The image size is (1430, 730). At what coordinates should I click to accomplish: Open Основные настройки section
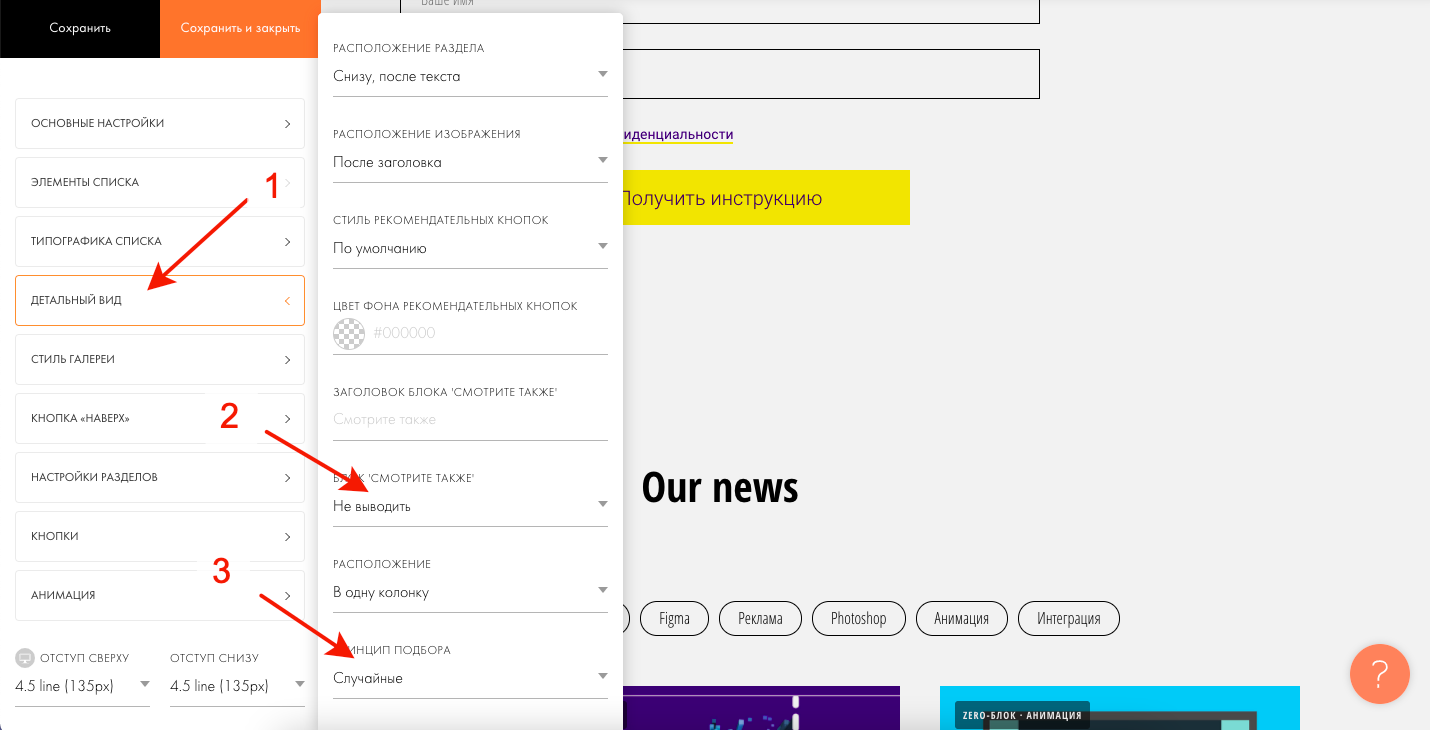tap(160, 123)
